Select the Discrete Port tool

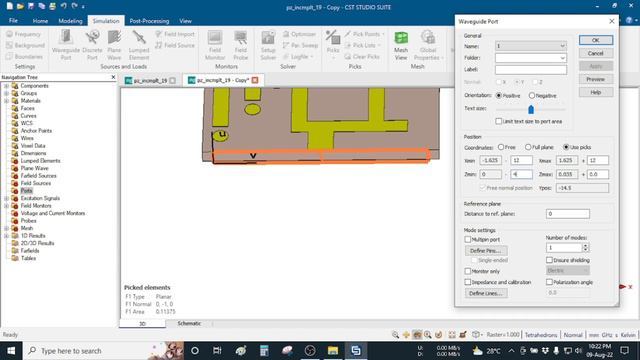point(92,45)
